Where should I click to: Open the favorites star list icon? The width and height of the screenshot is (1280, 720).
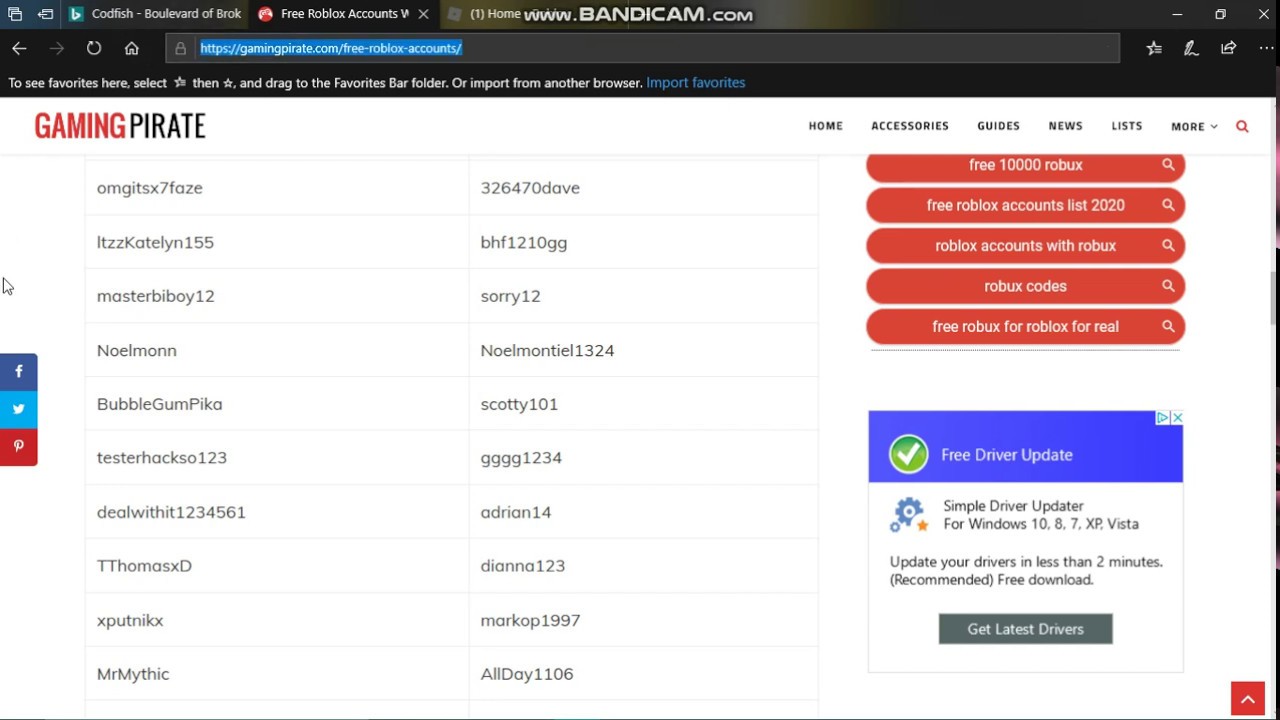pyautogui.click(x=1154, y=48)
